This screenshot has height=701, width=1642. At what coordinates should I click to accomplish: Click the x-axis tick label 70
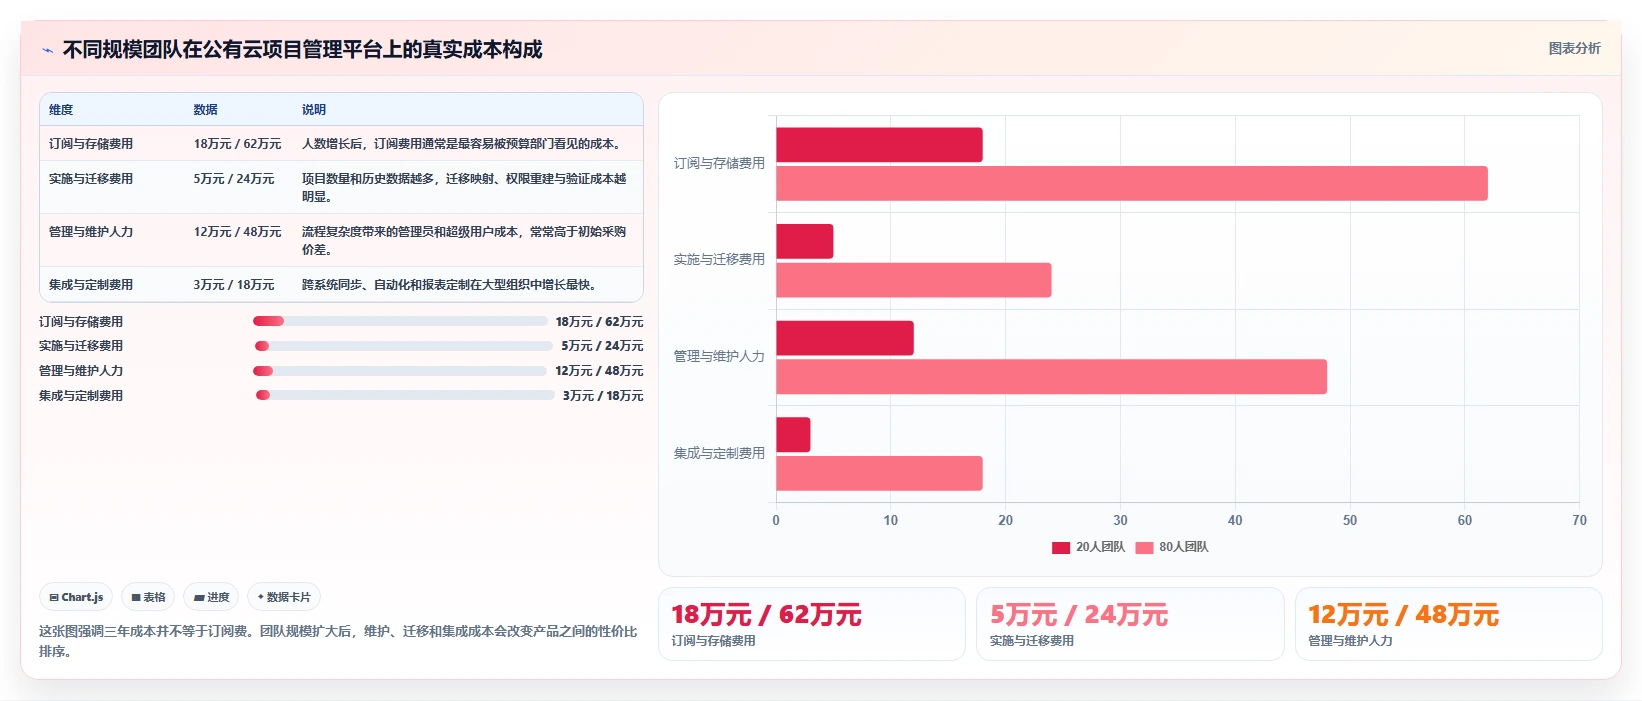tap(1579, 520)
